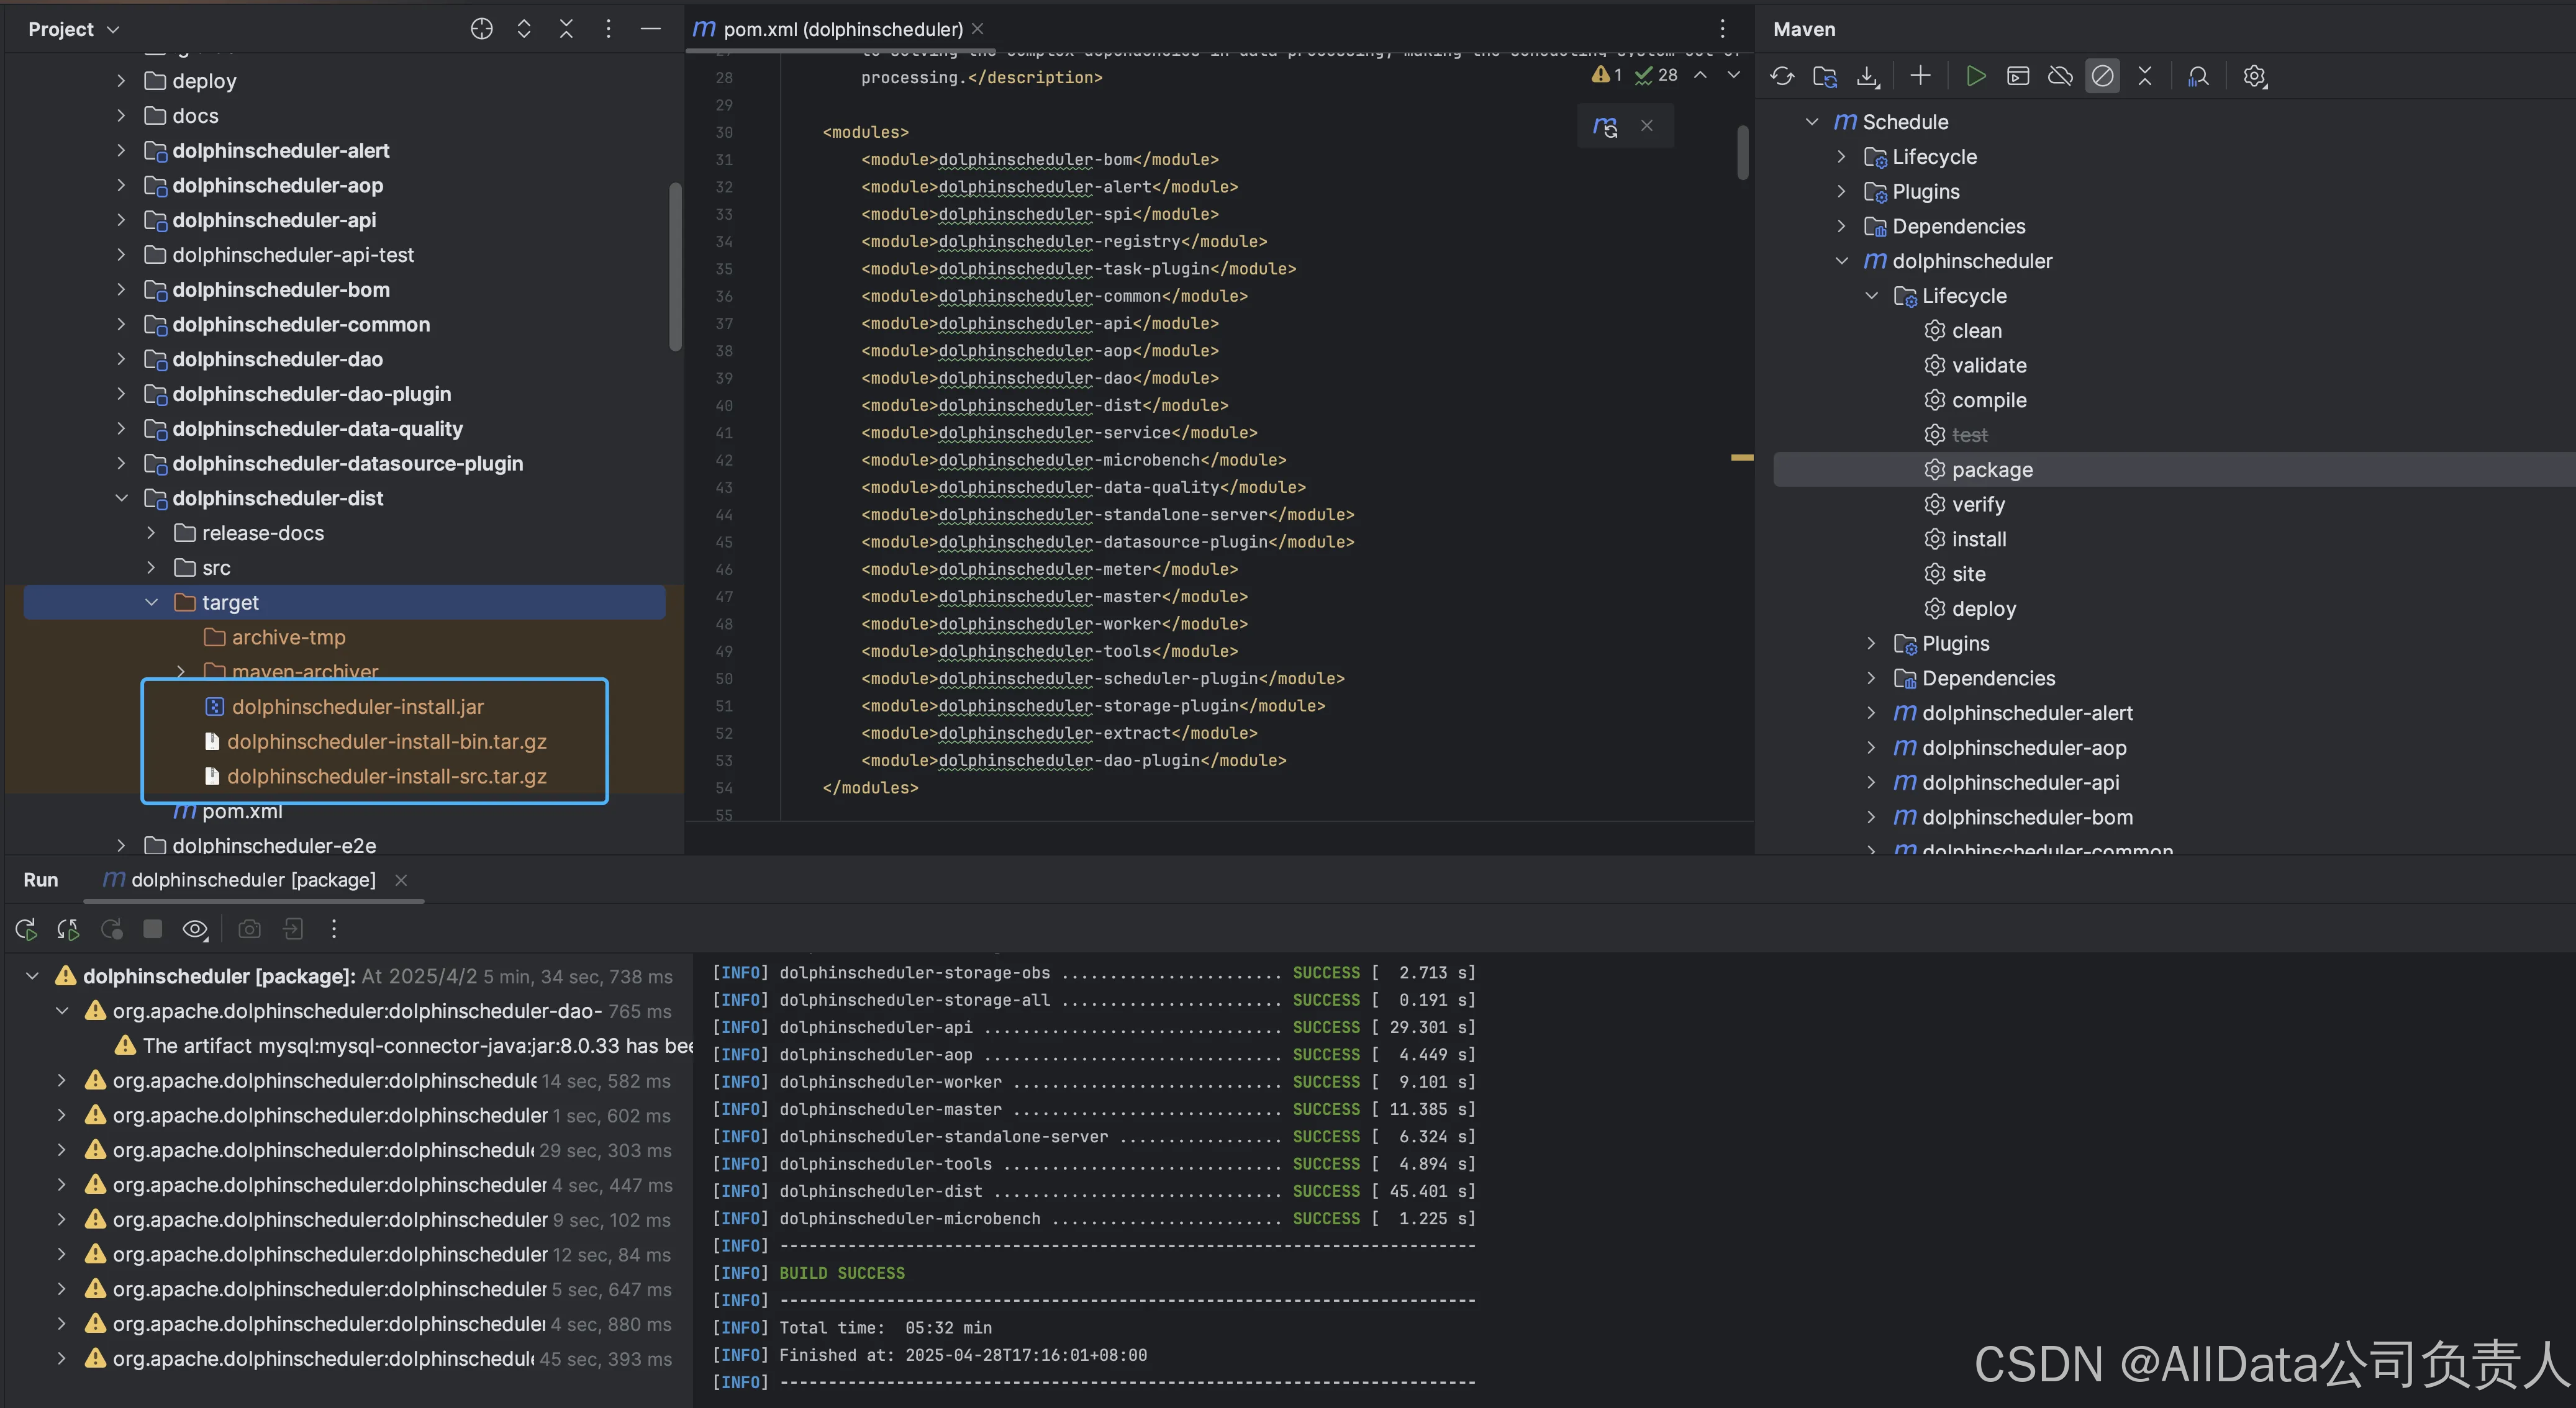This screenshot has height=1408, width=2576.
Task: Add Maven project with plus icon
Action: click(x=1920, y=76)
